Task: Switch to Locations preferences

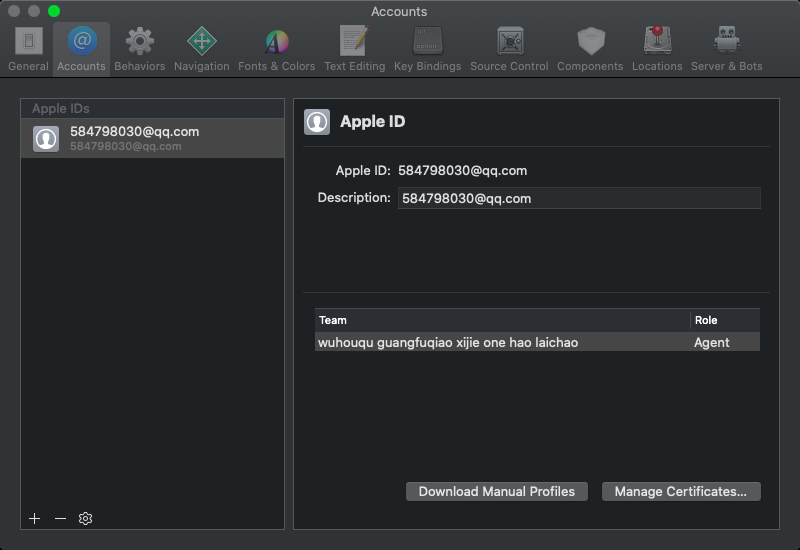Action: click(x=657, y=49)
